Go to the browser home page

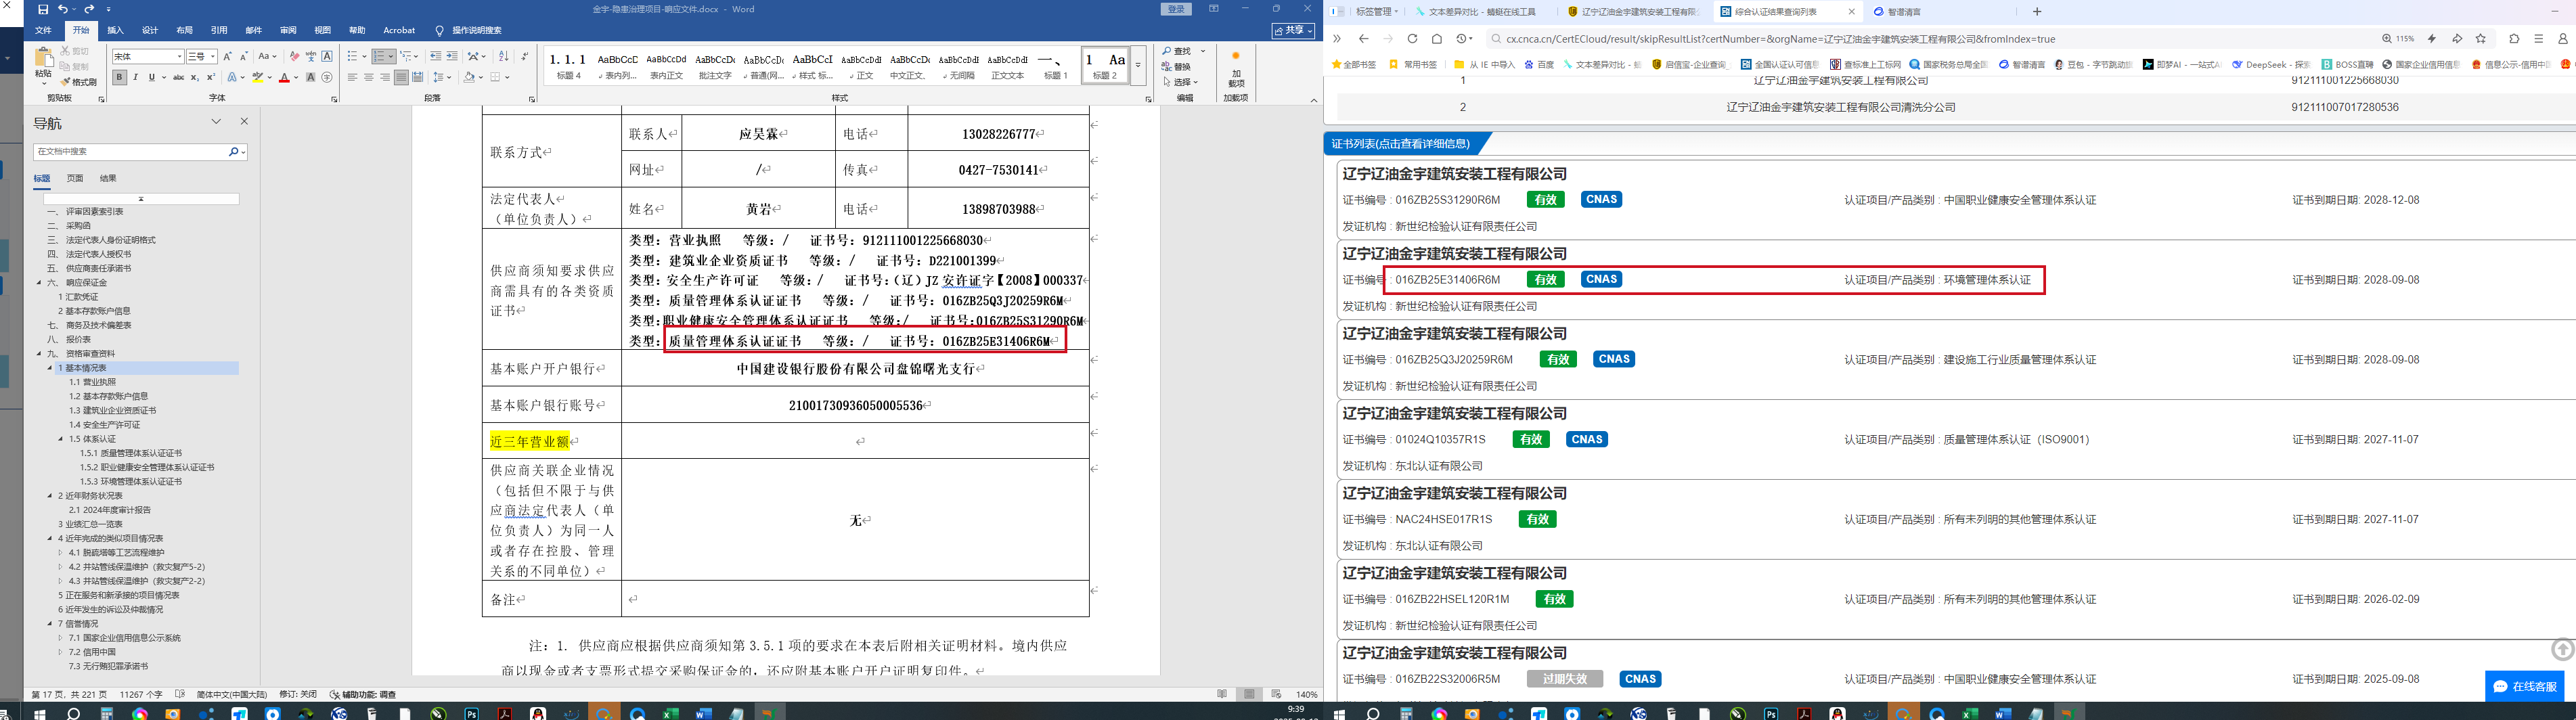coord(1437,39)
